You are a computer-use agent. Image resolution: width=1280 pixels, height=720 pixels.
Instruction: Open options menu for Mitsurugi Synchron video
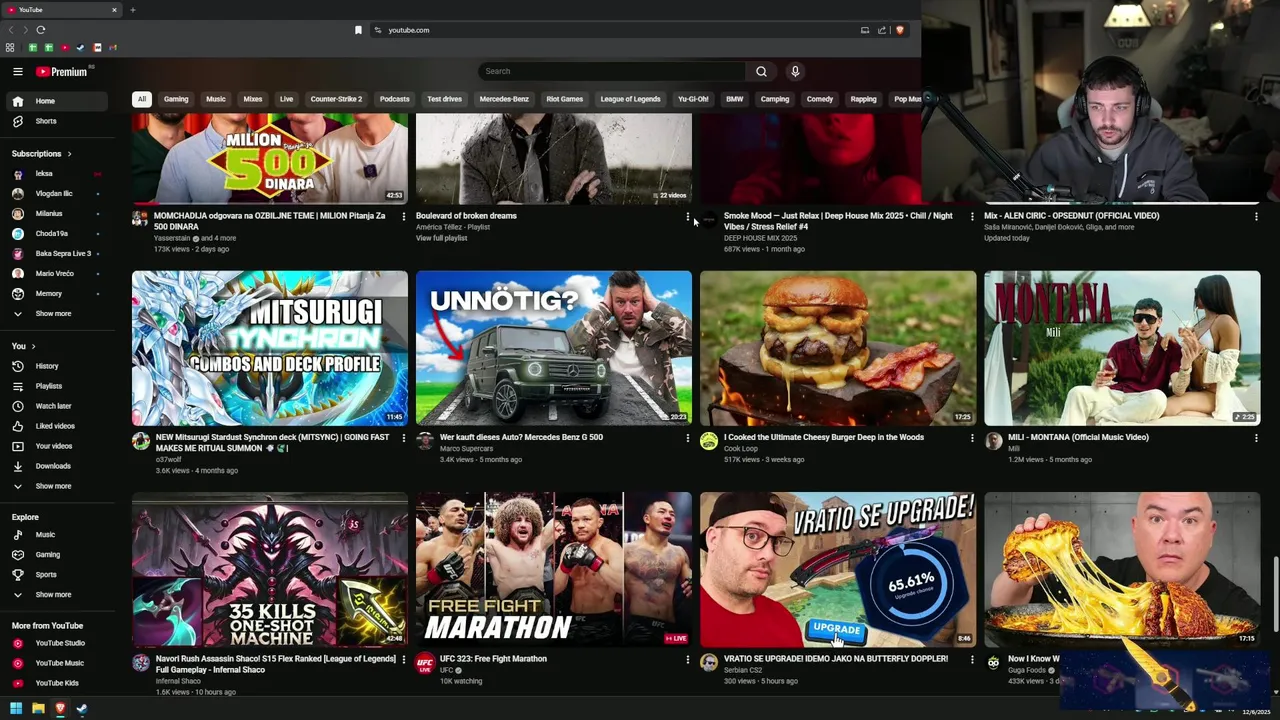point(403,438)
